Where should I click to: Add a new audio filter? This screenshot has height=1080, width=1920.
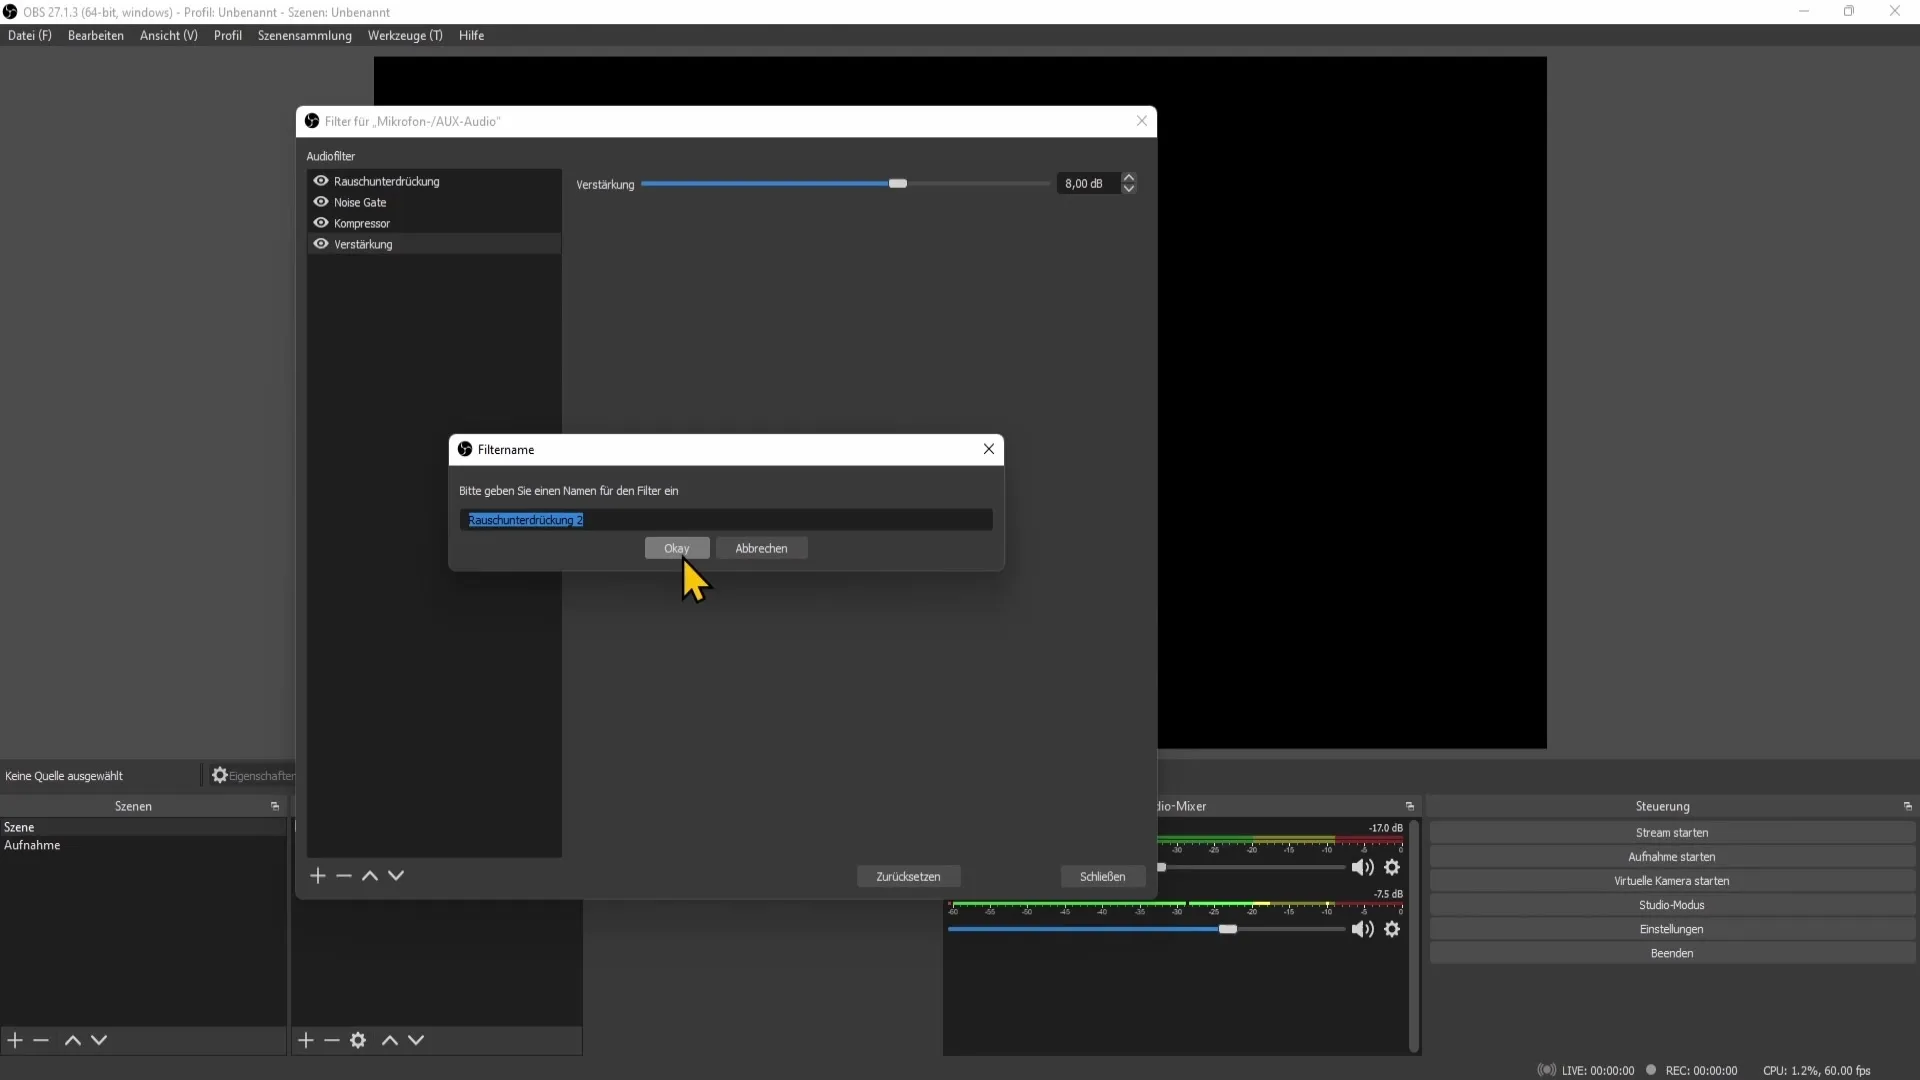click(318, 876)
